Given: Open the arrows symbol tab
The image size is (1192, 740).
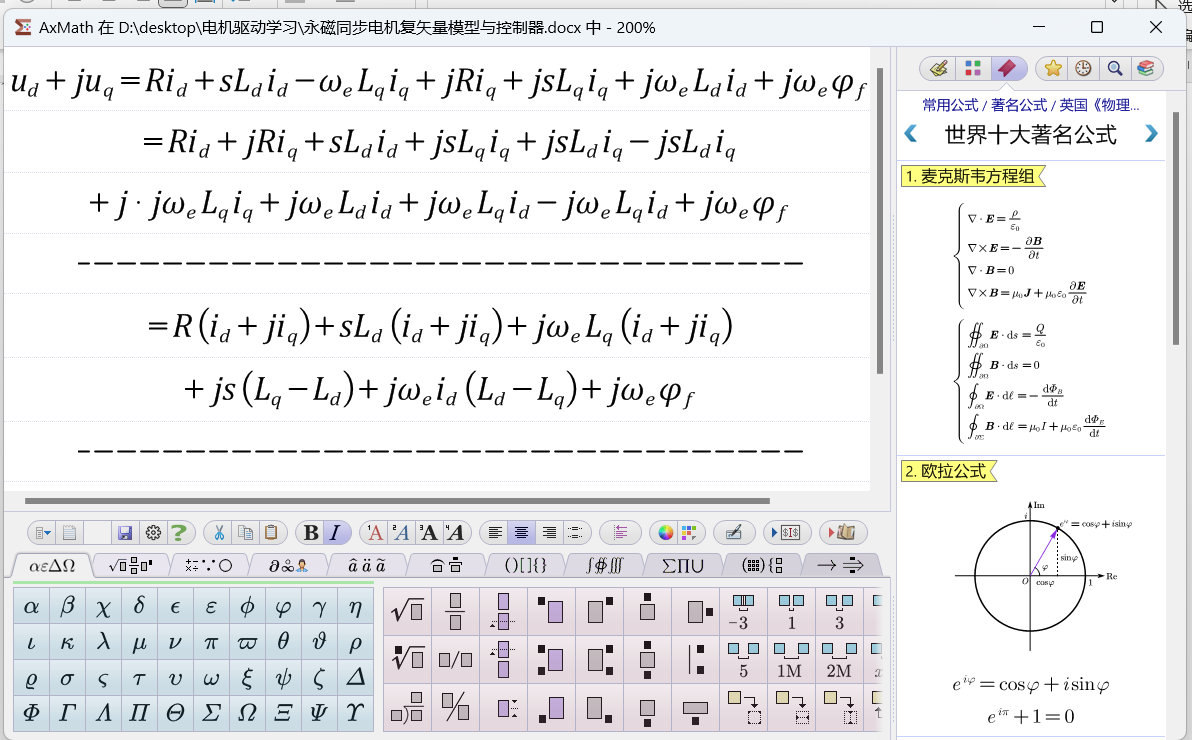Looking at the screenshot, I should coord(840,566).
